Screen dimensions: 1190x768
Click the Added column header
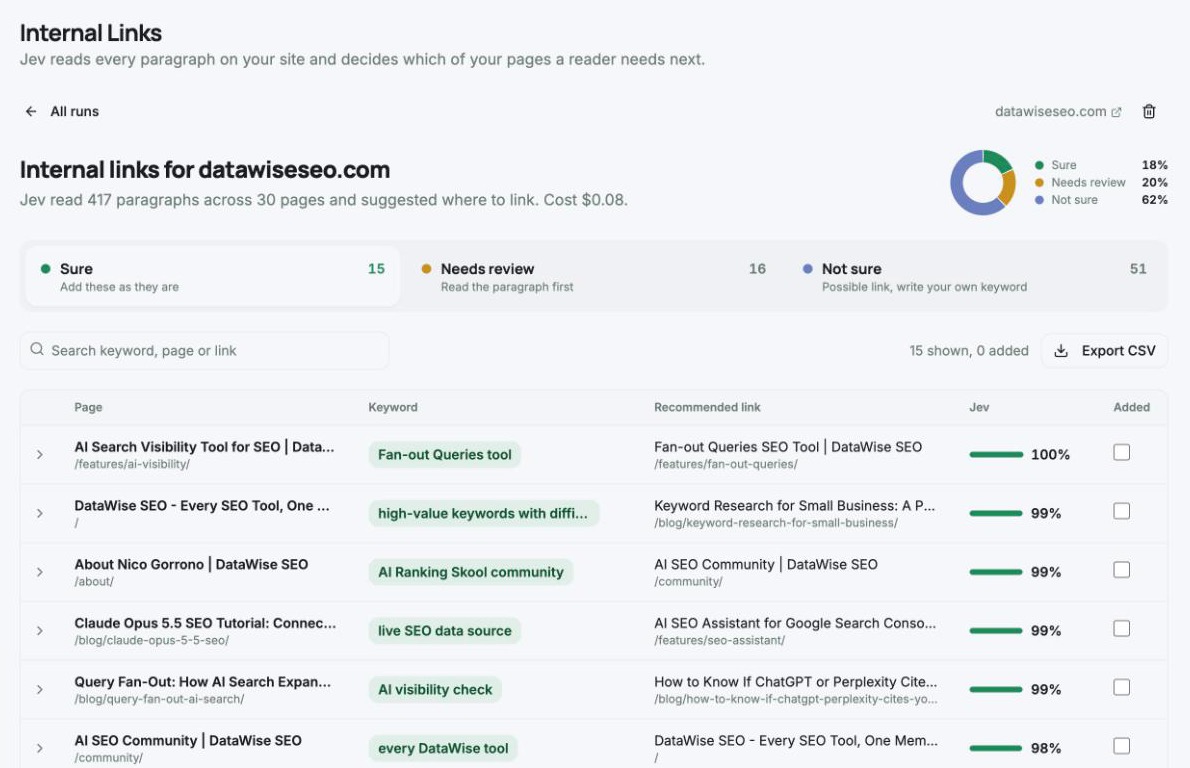pos(1132,407)
